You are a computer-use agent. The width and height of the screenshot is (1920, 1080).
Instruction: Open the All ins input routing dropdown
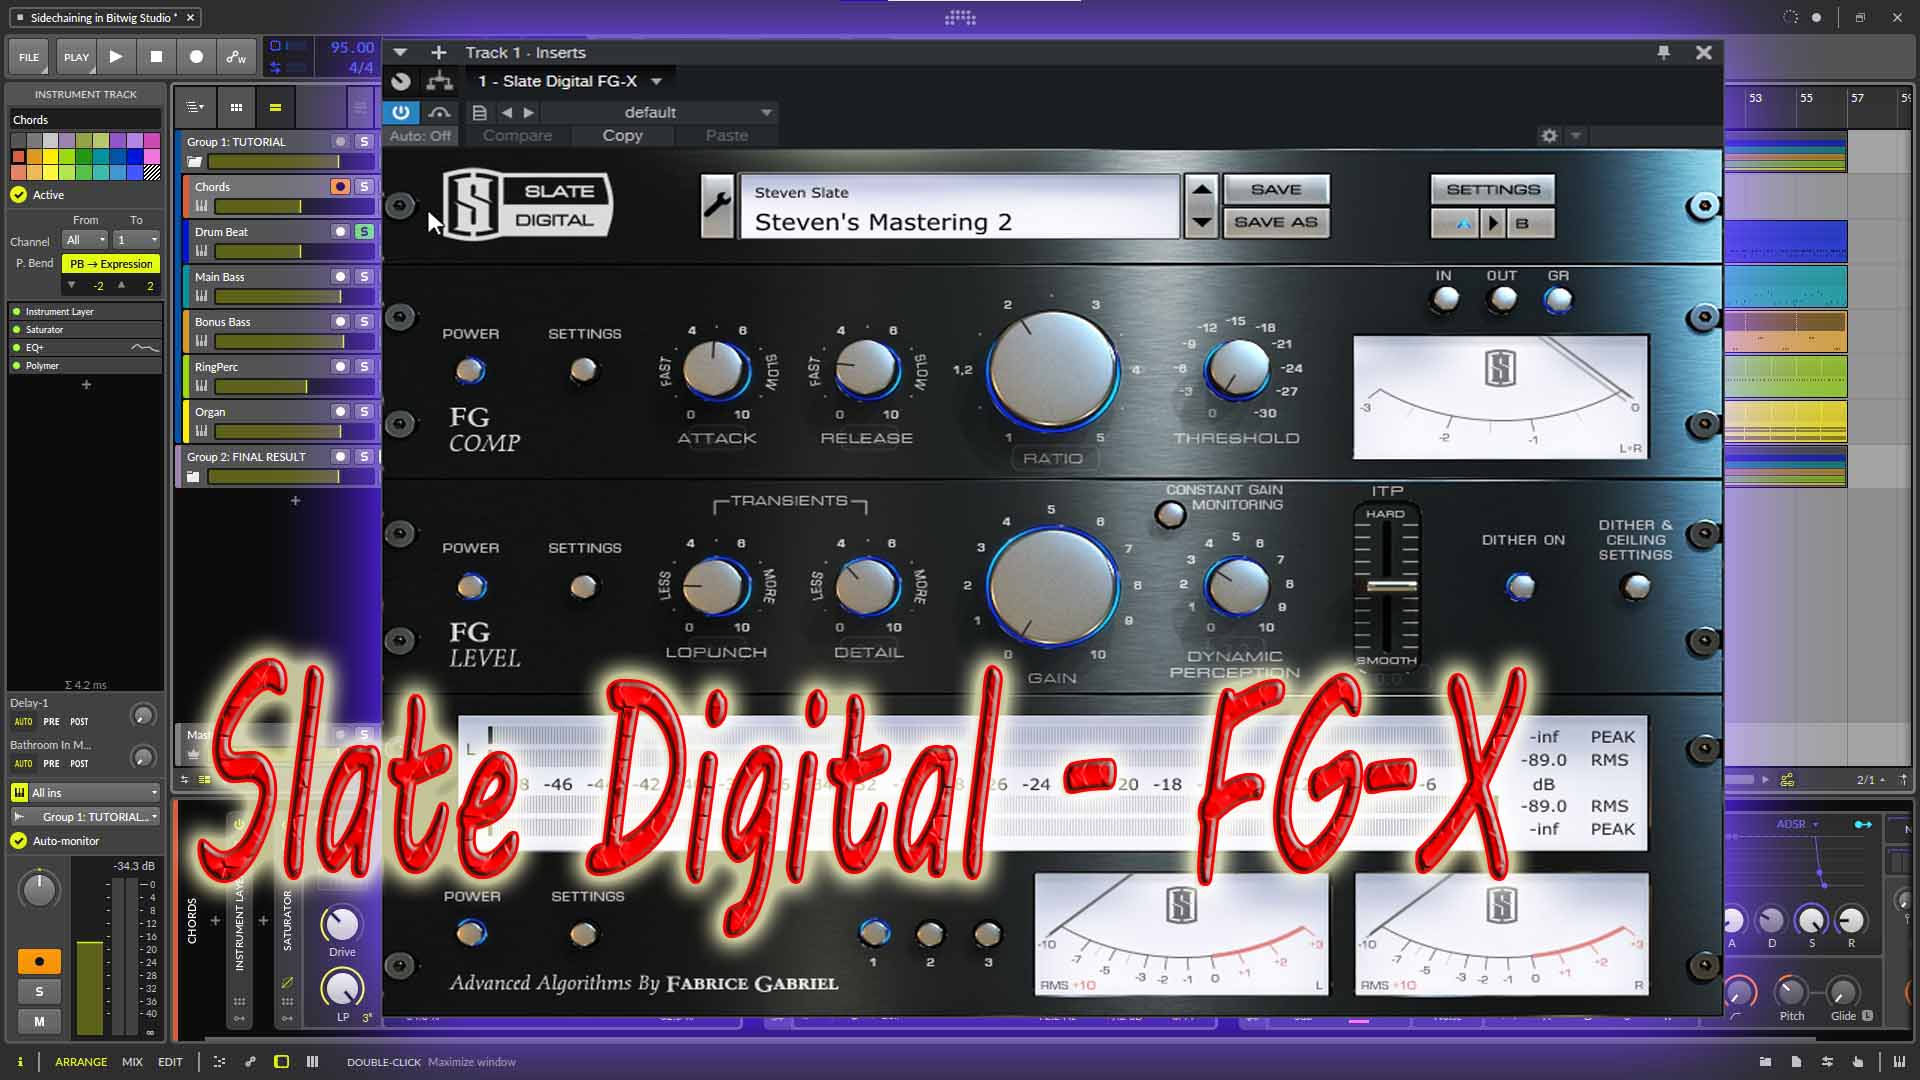tap(85, 792)
